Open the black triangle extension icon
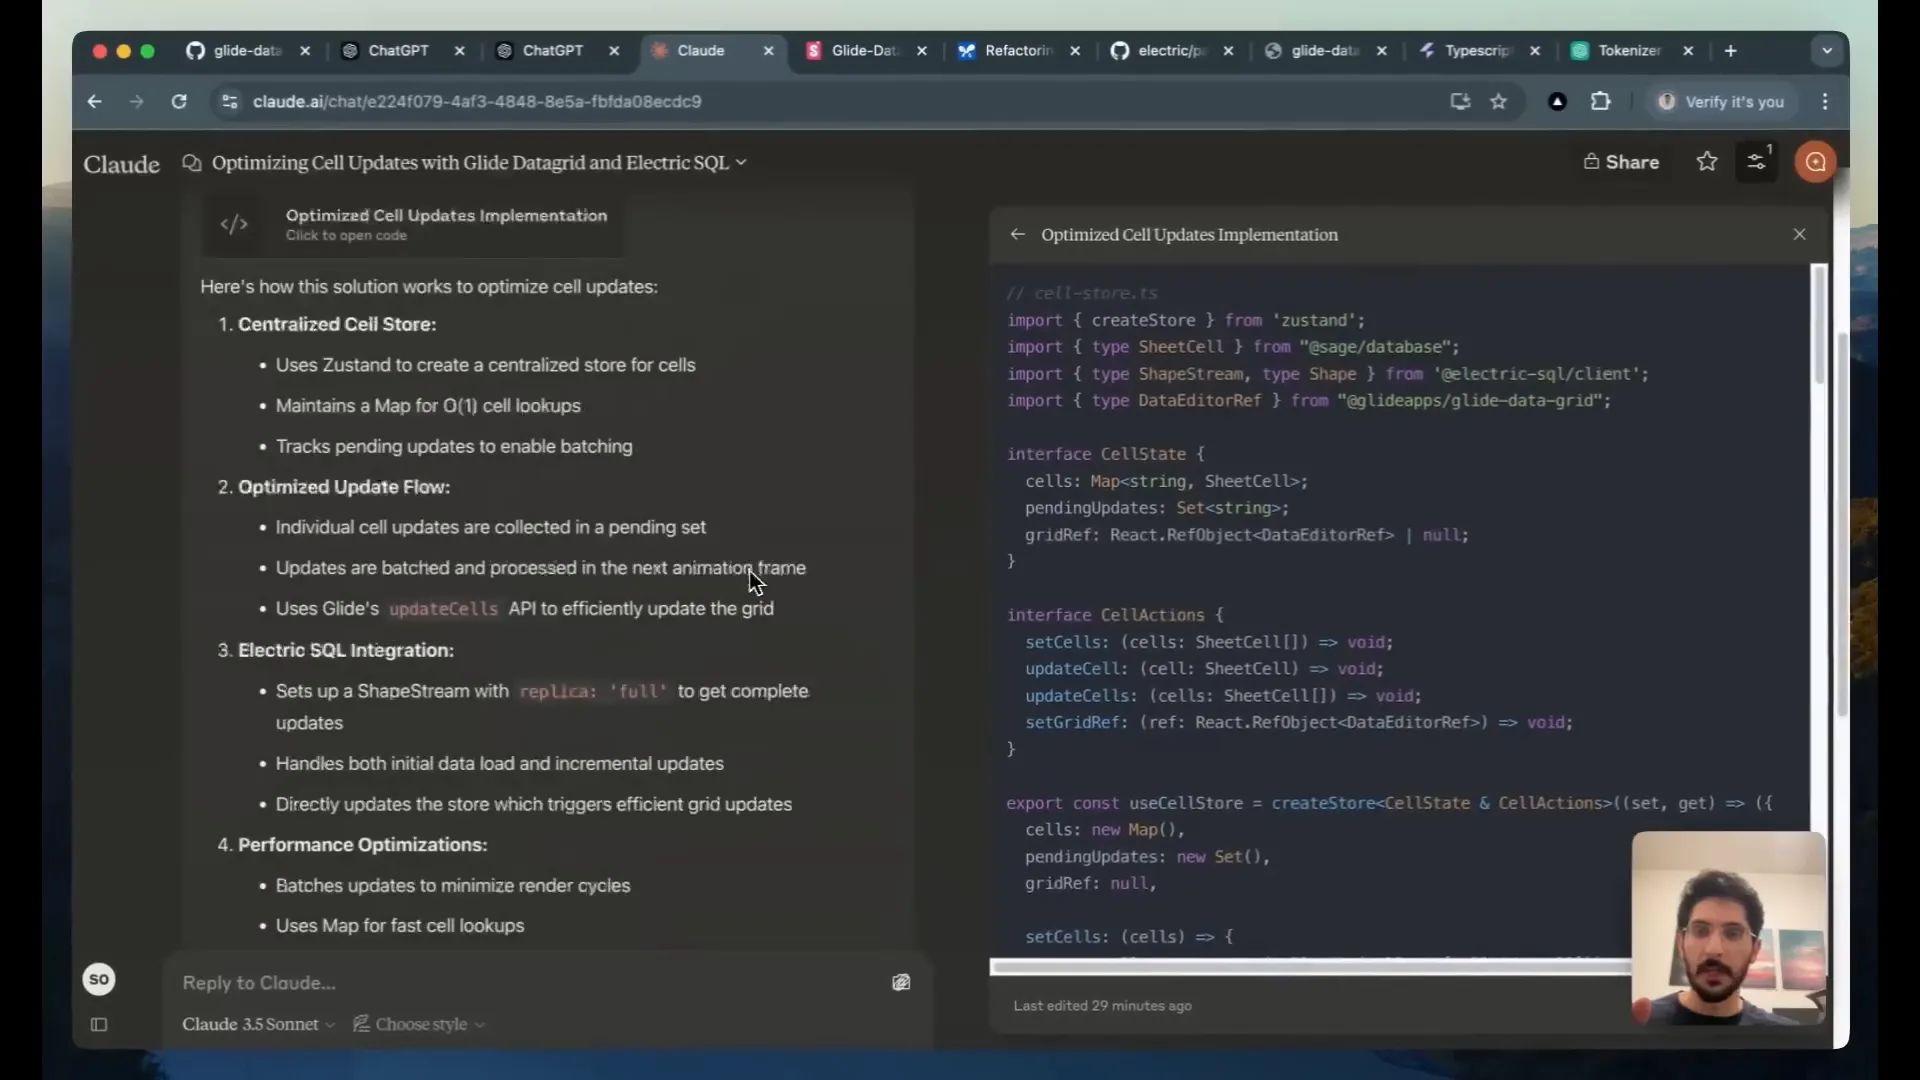The image size is (1920, 1080). (x=1557, y=101)
